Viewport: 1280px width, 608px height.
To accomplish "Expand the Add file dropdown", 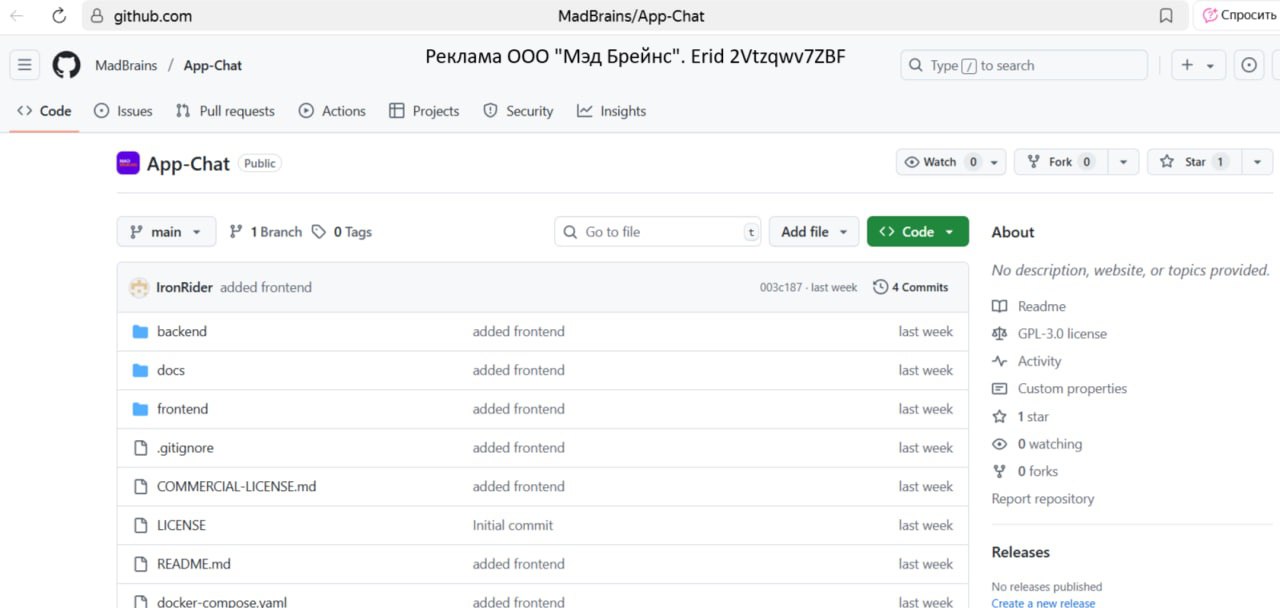I will click(814, 232).
